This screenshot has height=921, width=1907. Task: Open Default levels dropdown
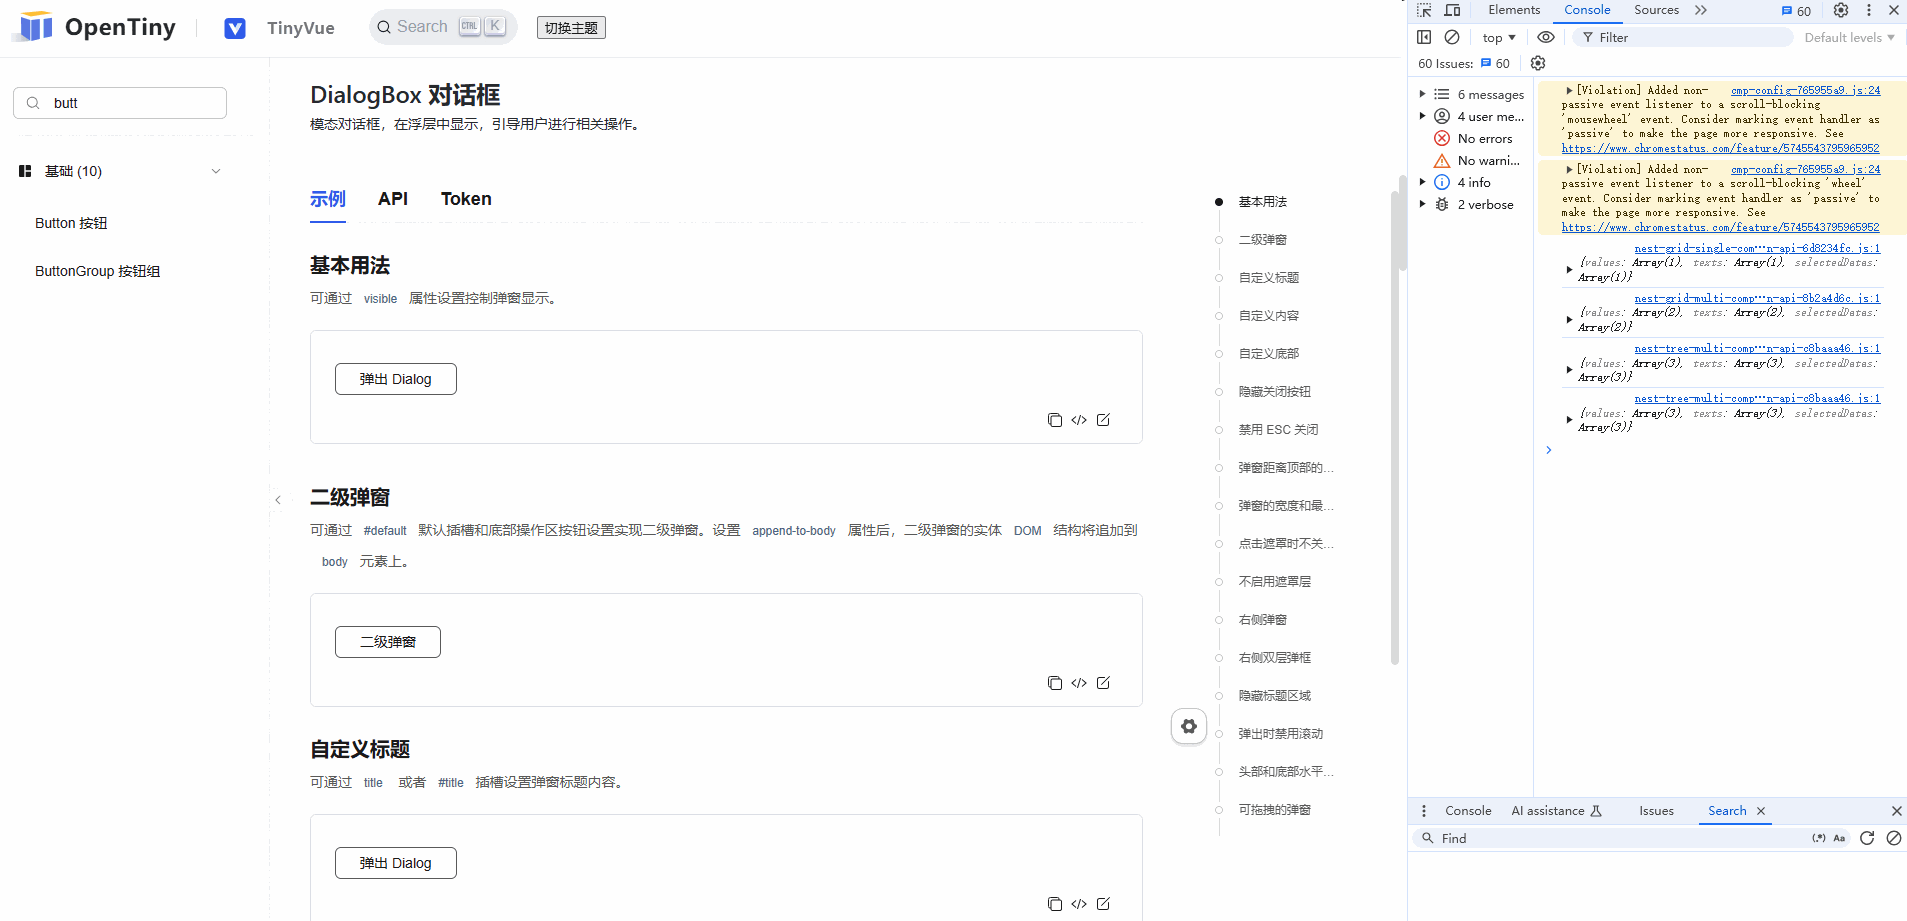pos(1849,37)
